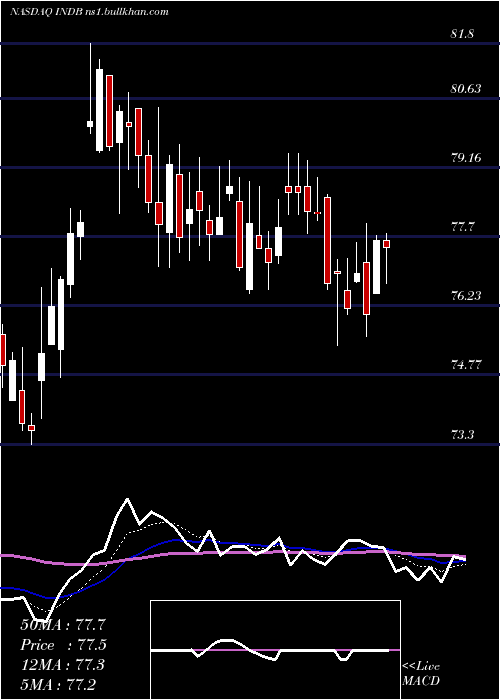Select the 80.63 price level label
Viewport: 500px width, 700px height.
pos(466,89)
